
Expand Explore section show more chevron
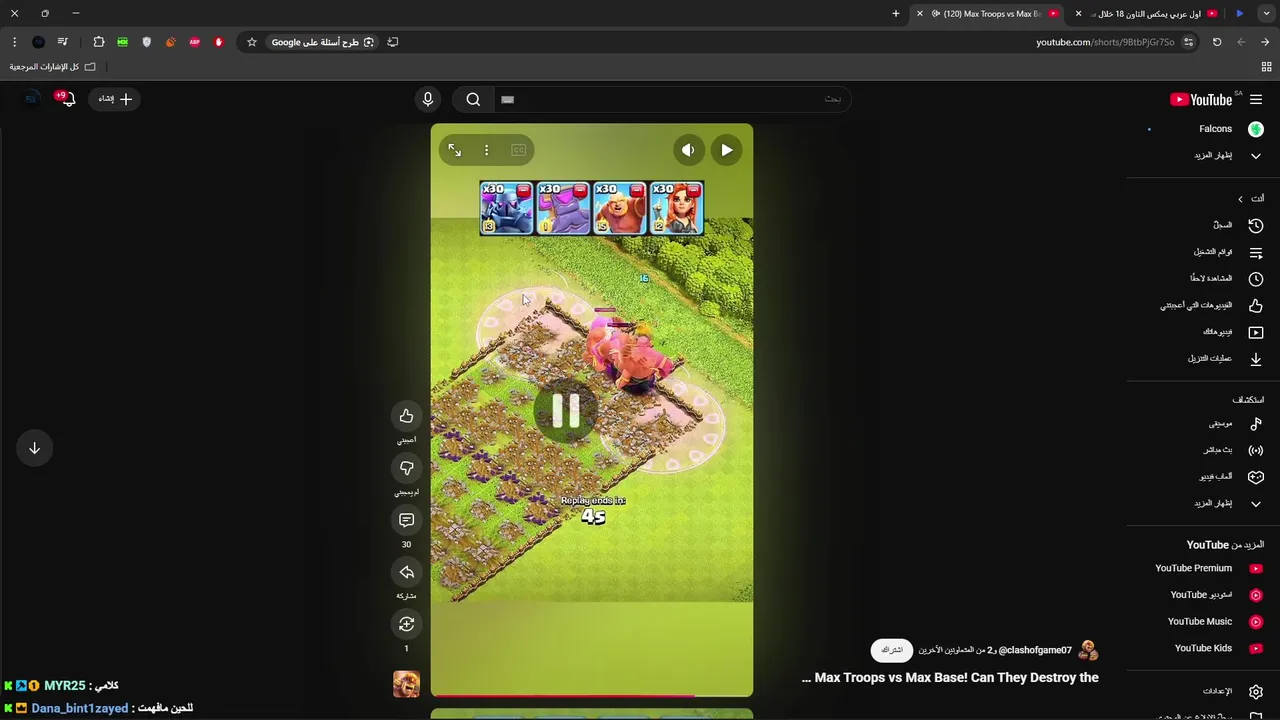pos(1256,504)
